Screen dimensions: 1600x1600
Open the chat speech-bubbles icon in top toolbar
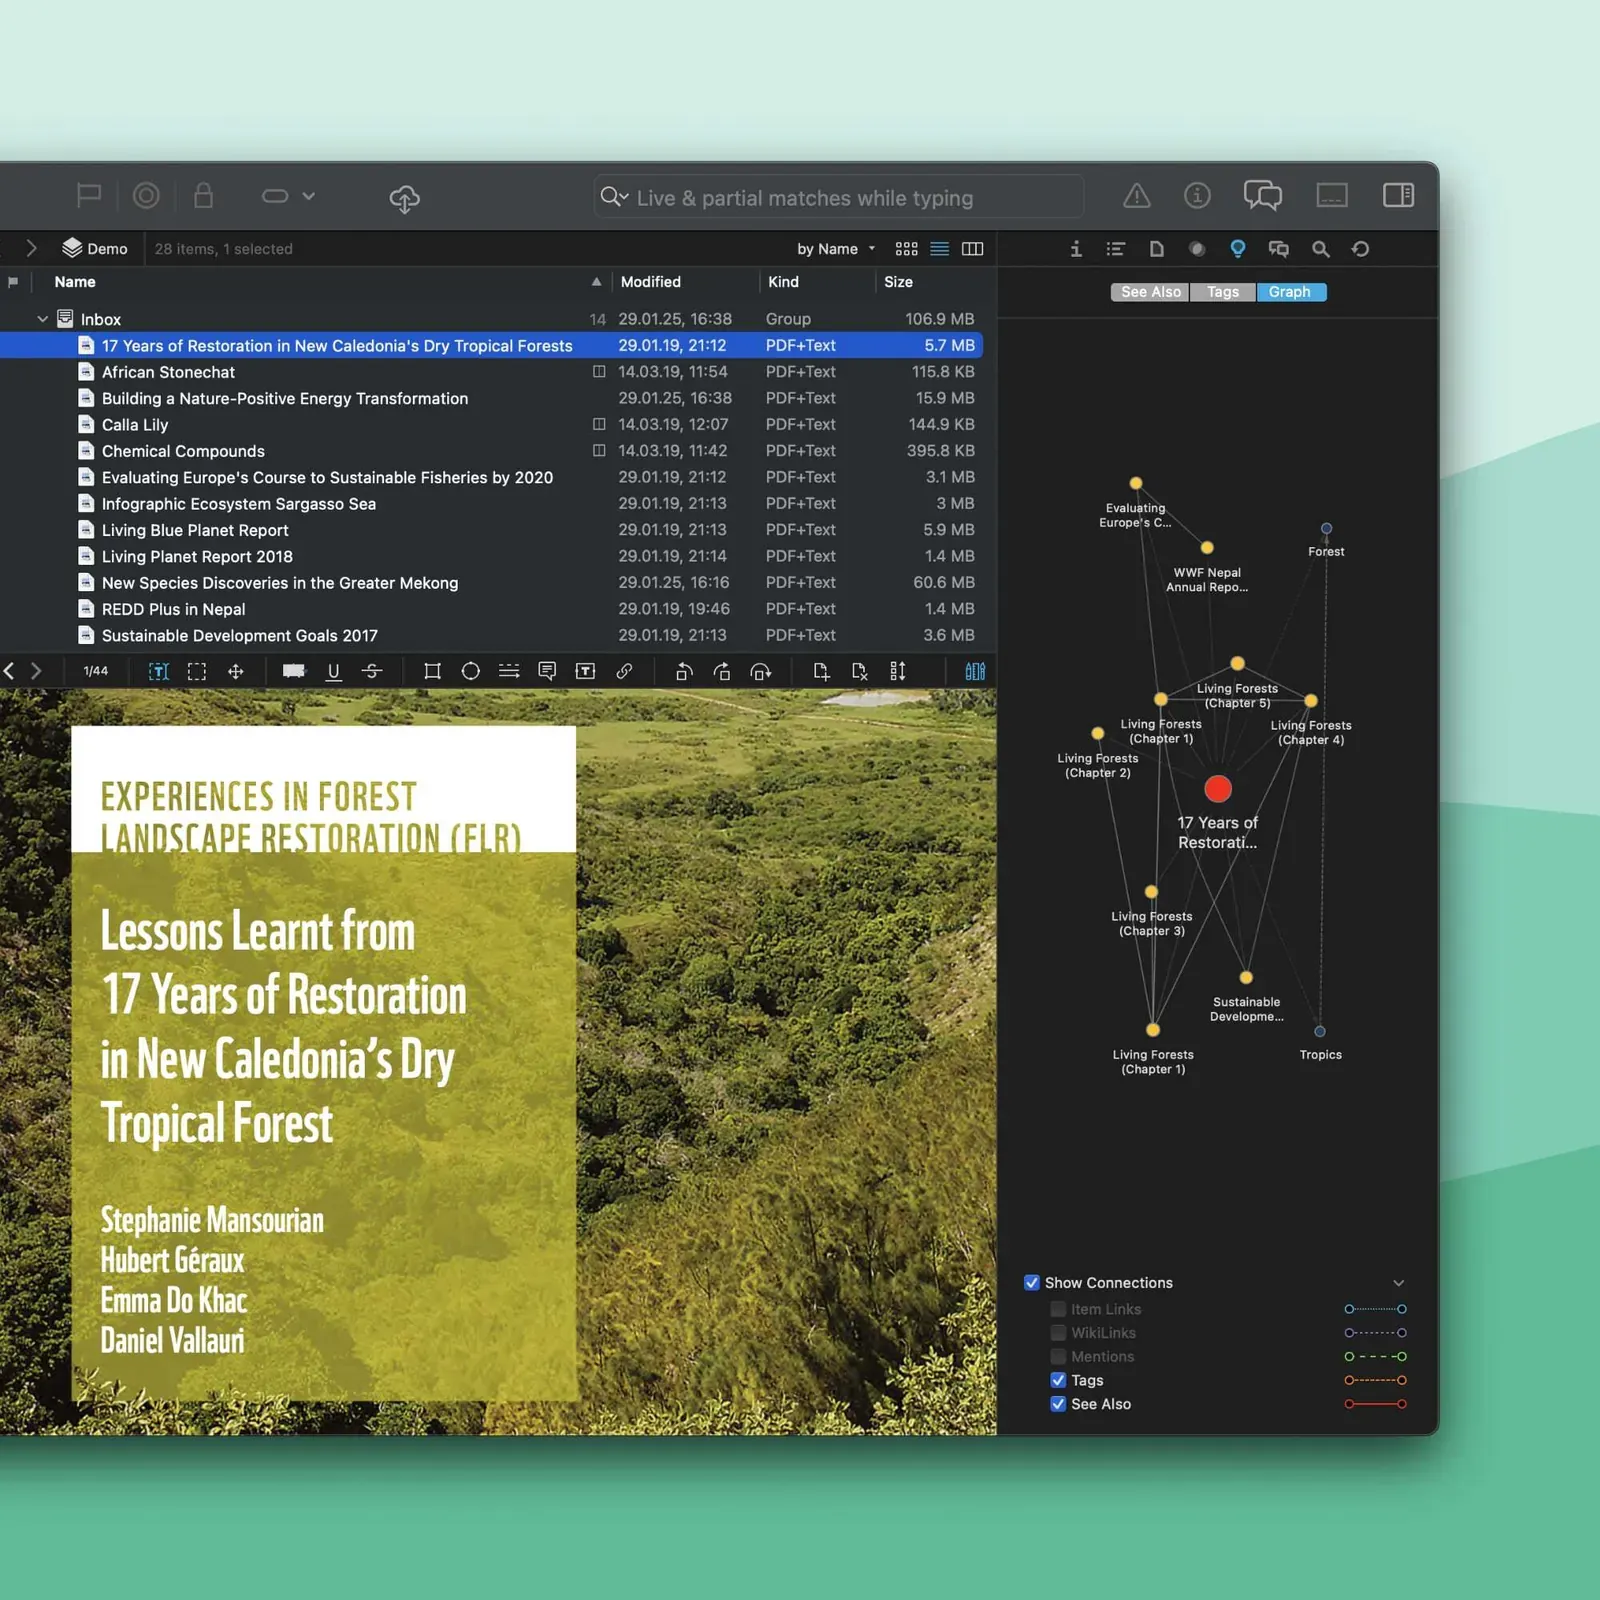click(x=1262, y=195)
